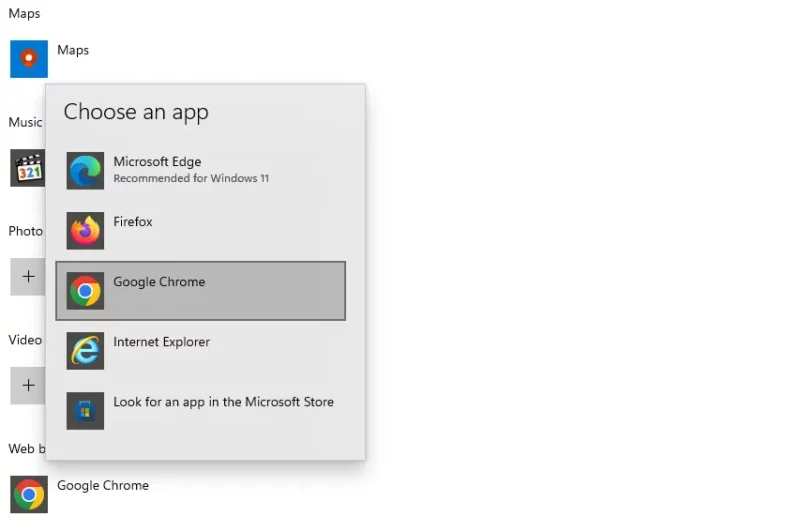The width and height of the screenshot is (800, 532).
Task: Open the current Web browser default Google Chrome label
Action: (x=103, y=485)
